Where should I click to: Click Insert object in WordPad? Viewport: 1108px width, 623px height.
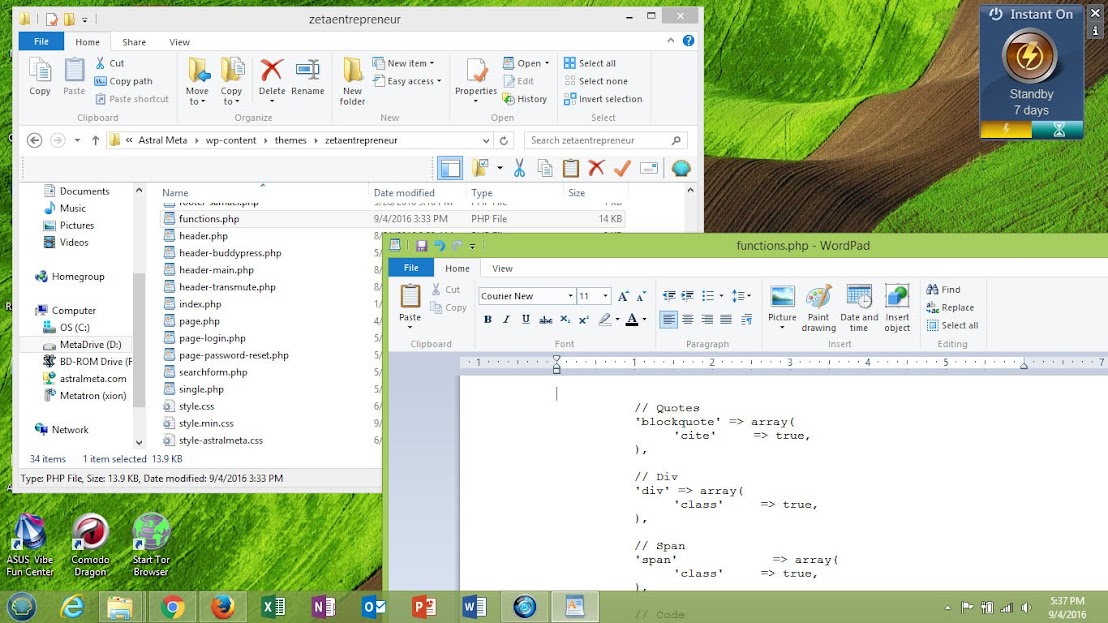897,307
